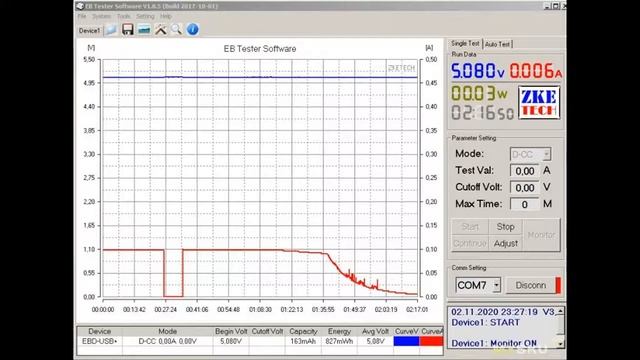The image size is (640, 360).
Task: Open the tools hammer icon
Action: (x=160, y=29)
